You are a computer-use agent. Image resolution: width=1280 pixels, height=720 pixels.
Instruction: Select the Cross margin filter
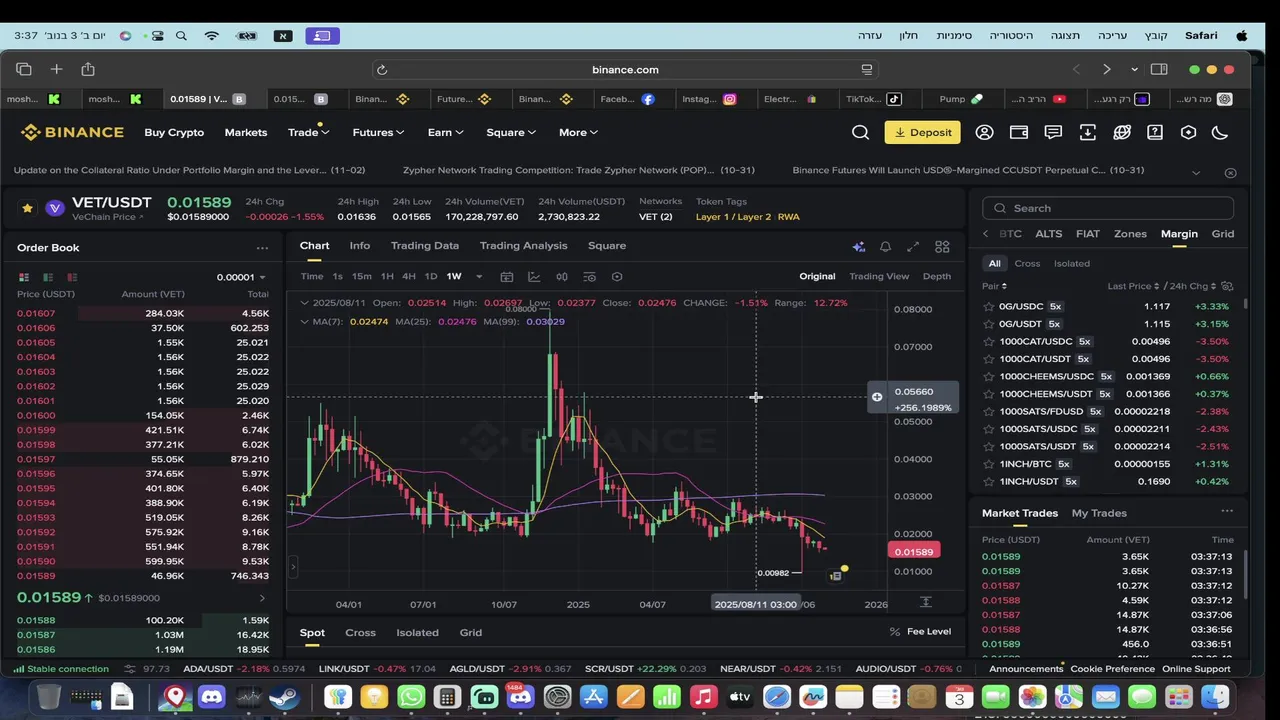(1027, 264)
